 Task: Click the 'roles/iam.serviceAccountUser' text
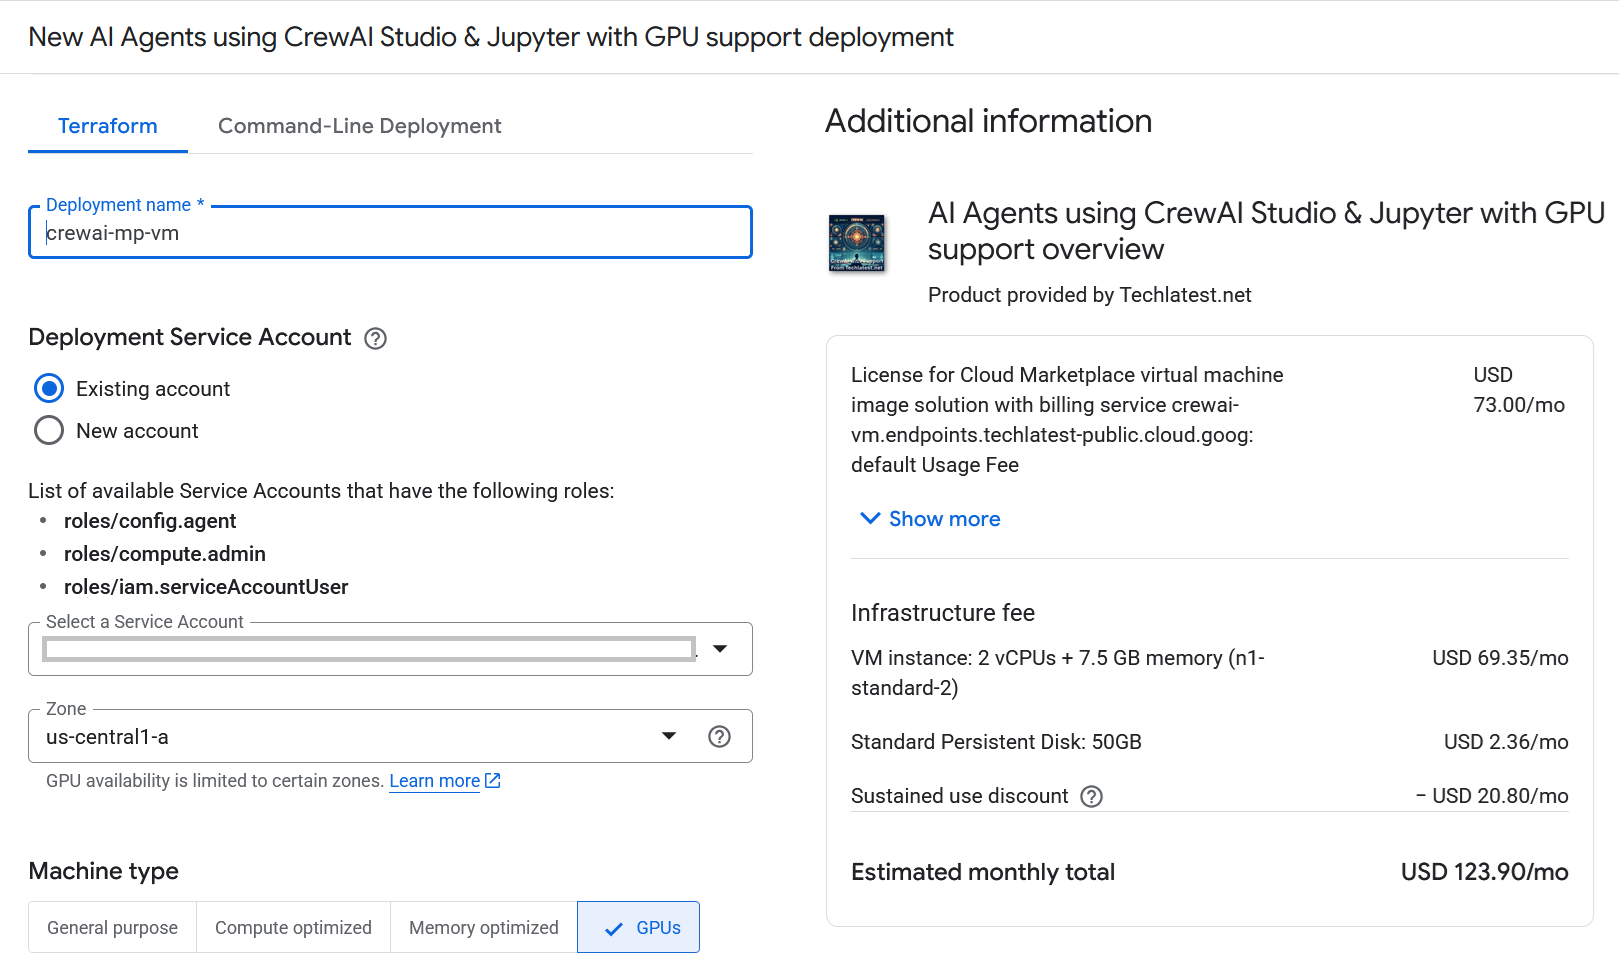pos(206,587)
